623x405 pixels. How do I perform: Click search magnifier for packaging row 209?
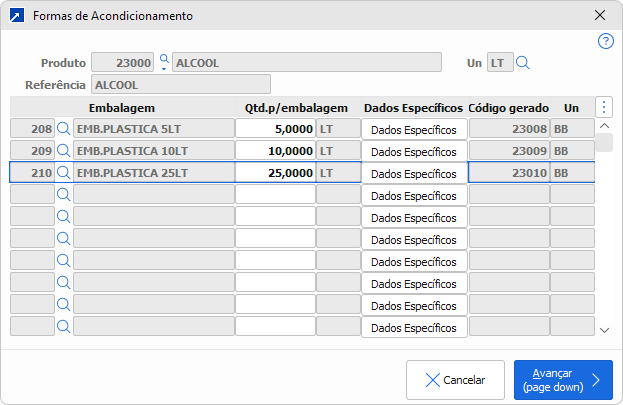pyautogui.click(x=64, y=151)
